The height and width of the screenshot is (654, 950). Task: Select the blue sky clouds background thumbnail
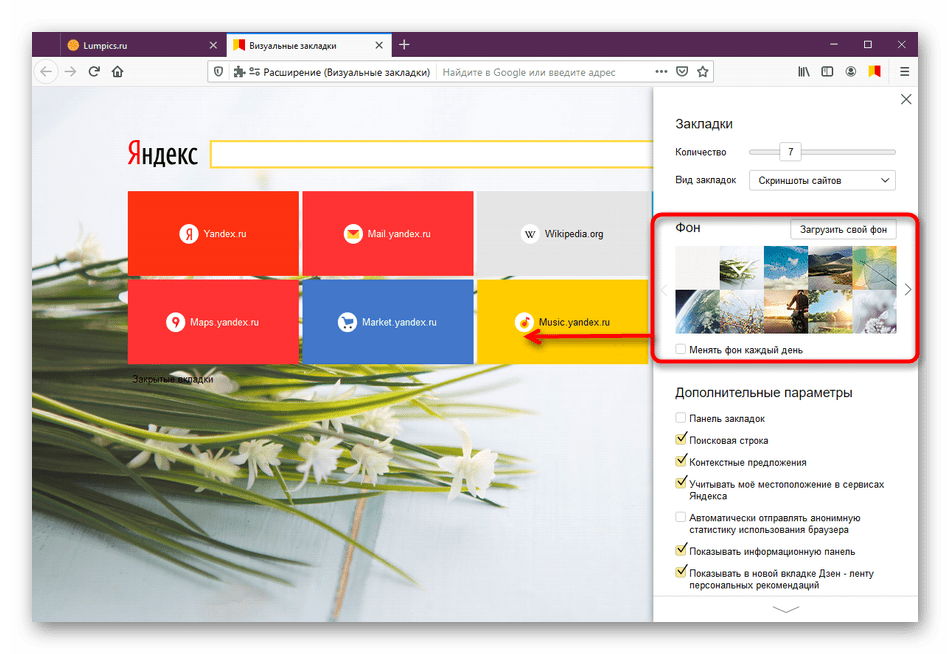click(786, 267)
